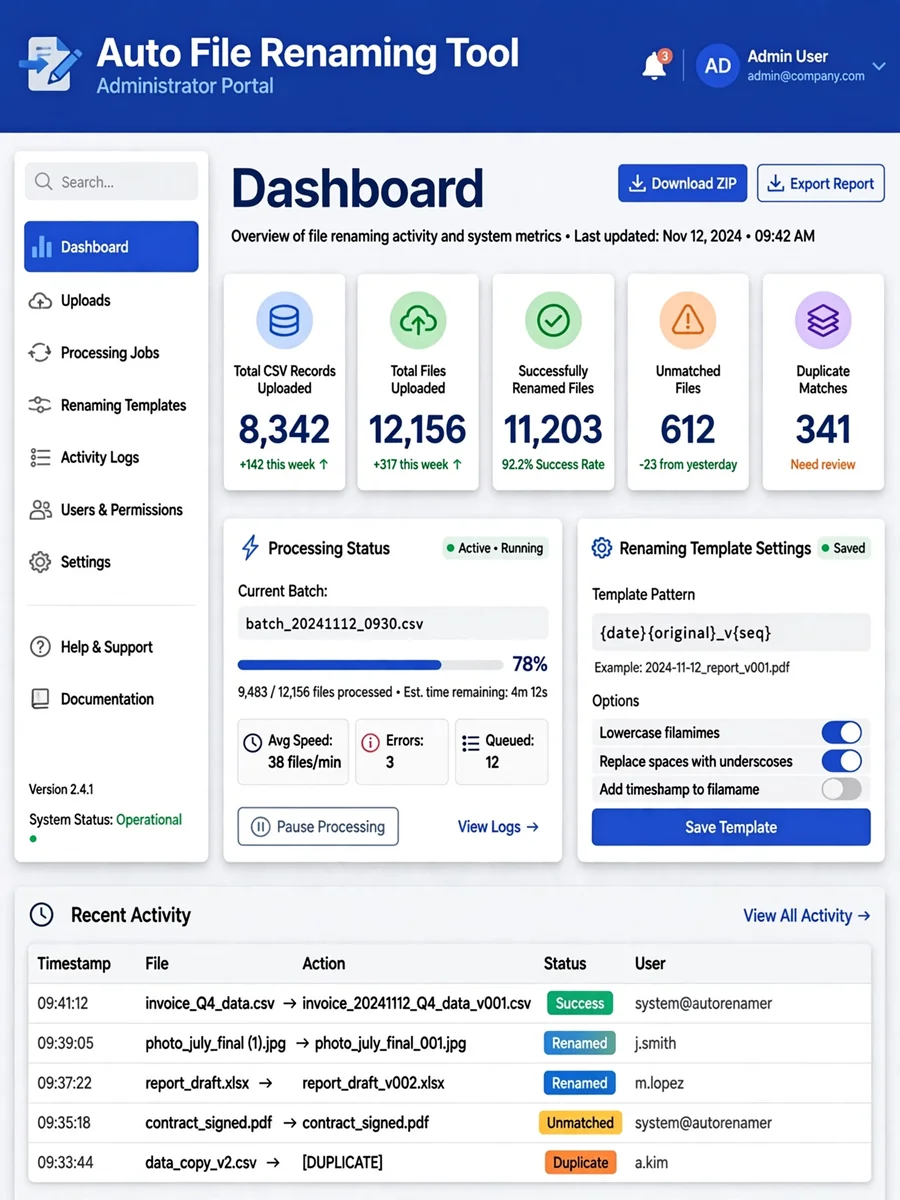Toggle the Lowercase filenames switch
Screen dimensions: 900x1200
[x=841, y=732]
